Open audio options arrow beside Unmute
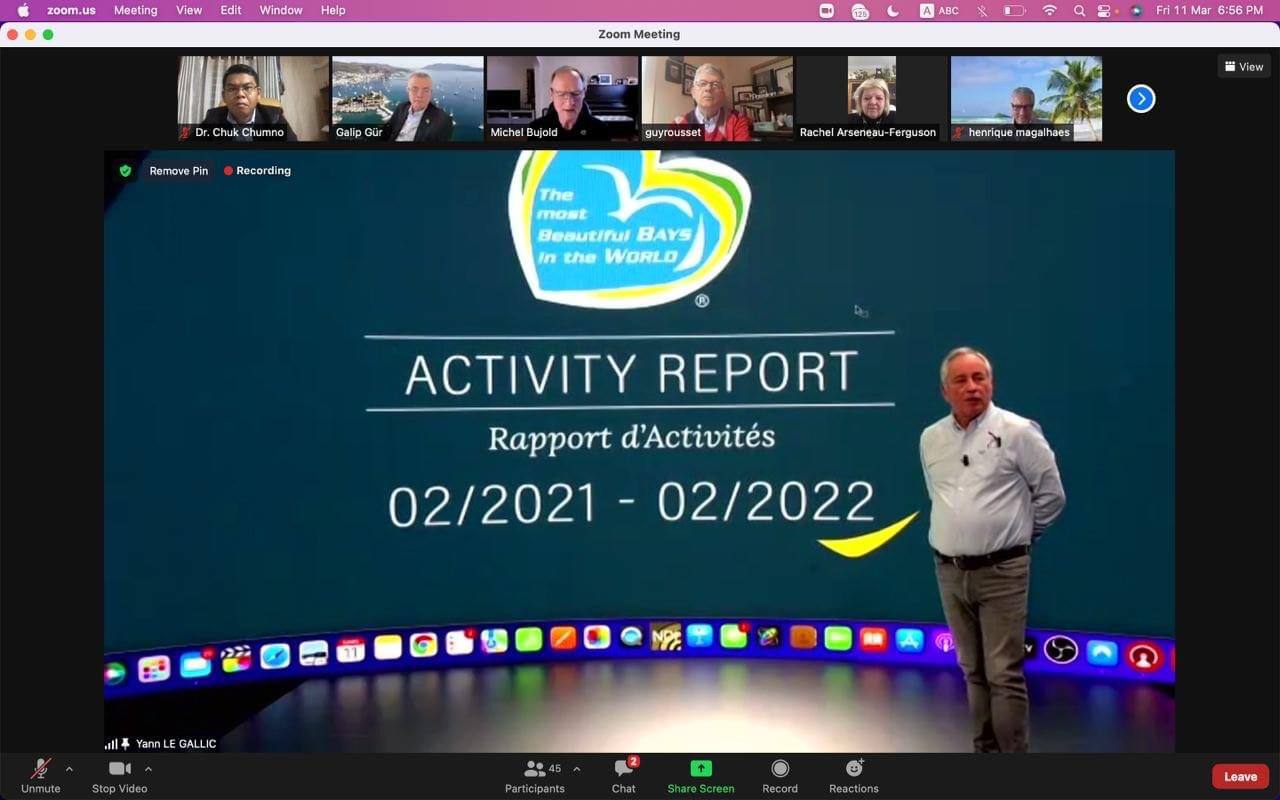This screenshot has width=1280, height=800. (x=69, y=769)
